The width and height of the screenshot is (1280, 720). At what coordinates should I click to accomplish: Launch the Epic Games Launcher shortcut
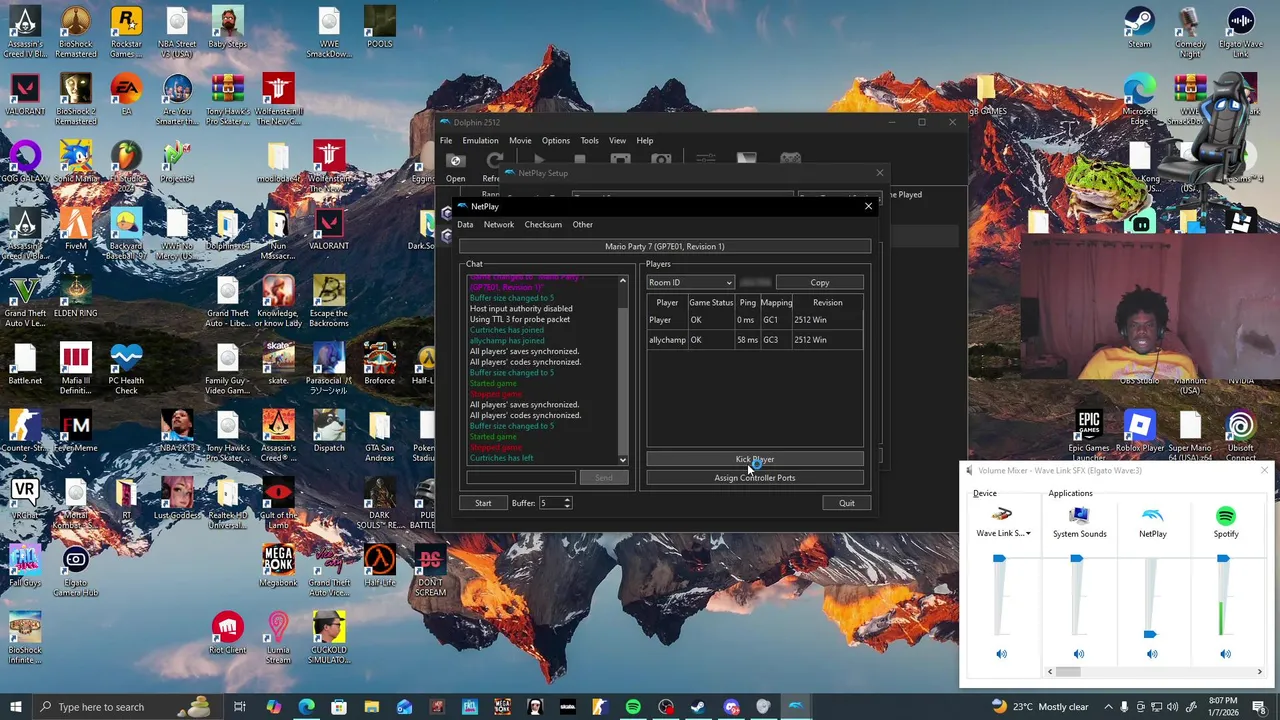pyautogui.click(x=1089, y=436)
